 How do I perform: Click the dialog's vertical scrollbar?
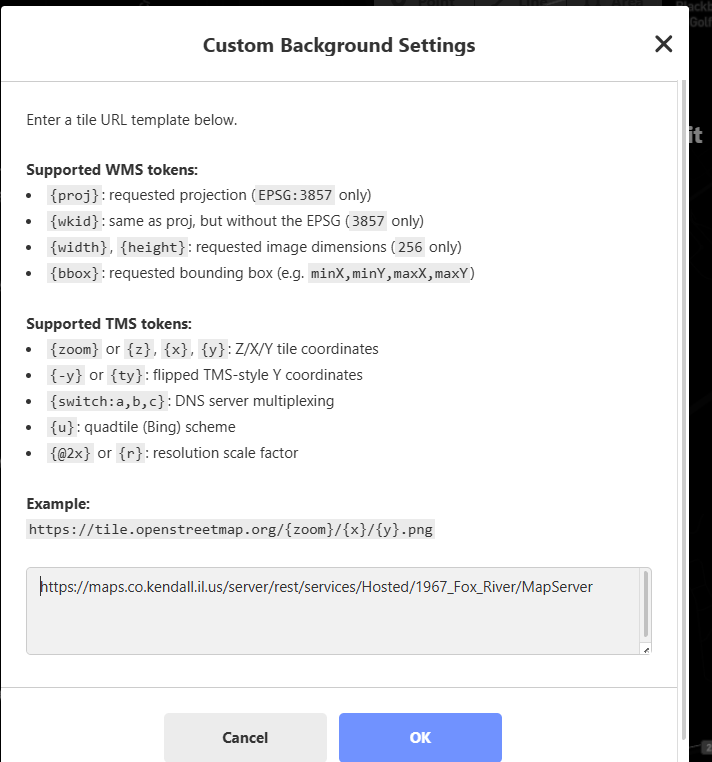(x=684, y=300)
